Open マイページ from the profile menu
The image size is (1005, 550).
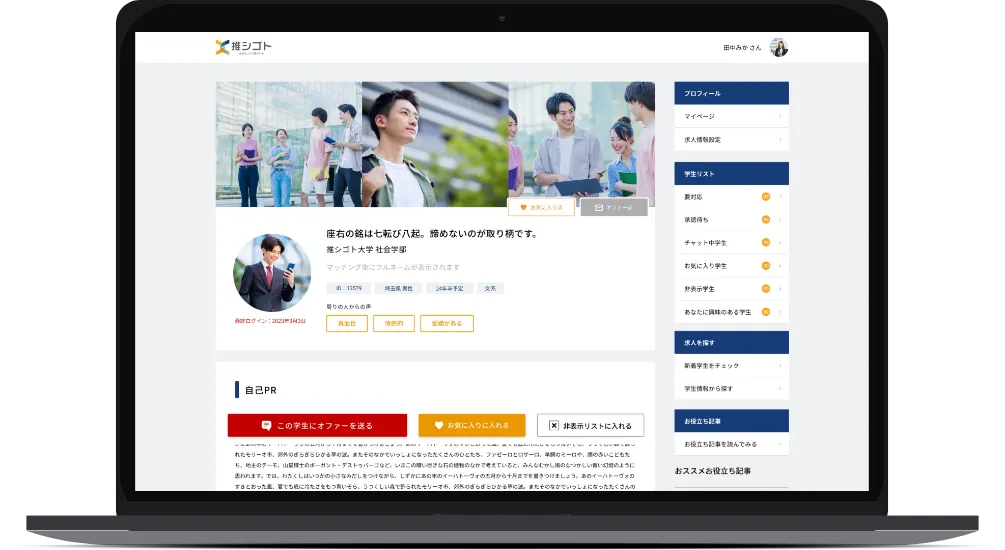coord(731,116)
